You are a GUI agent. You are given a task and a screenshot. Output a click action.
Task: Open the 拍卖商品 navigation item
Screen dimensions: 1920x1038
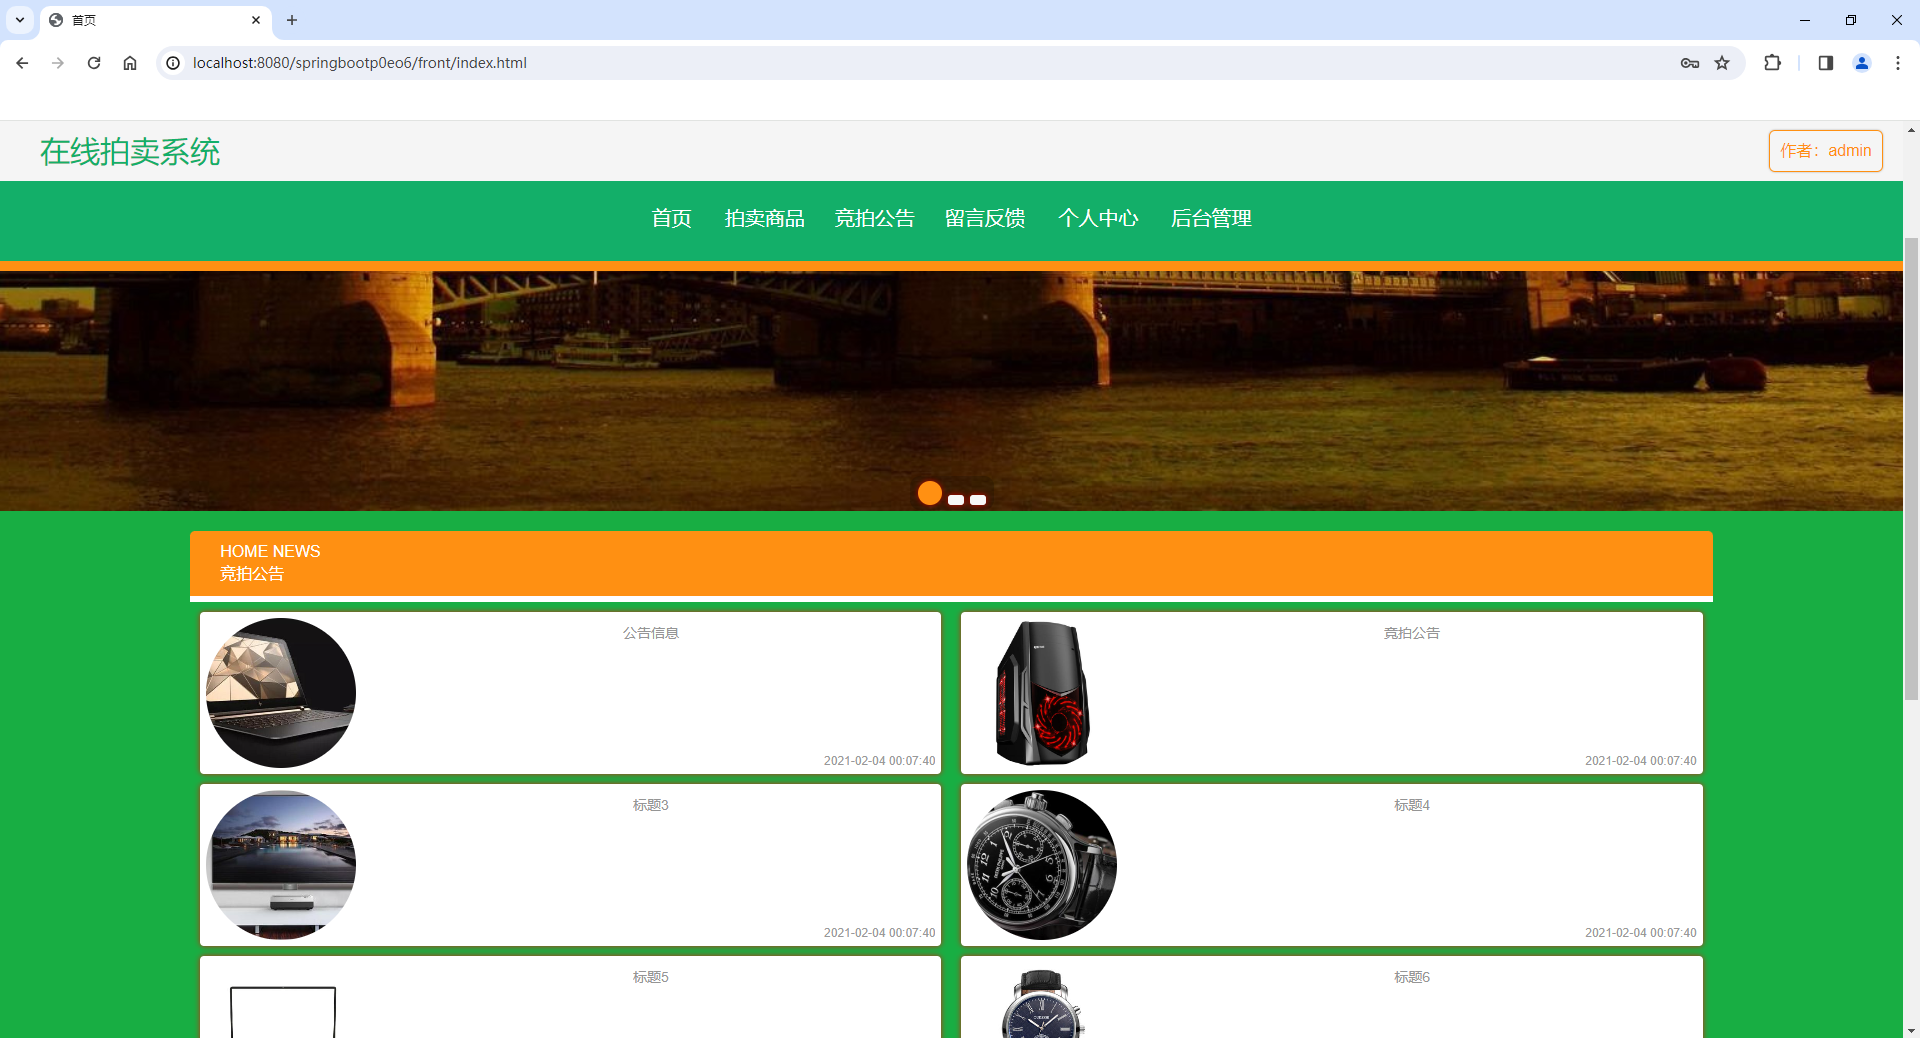[x=765, y=218]
